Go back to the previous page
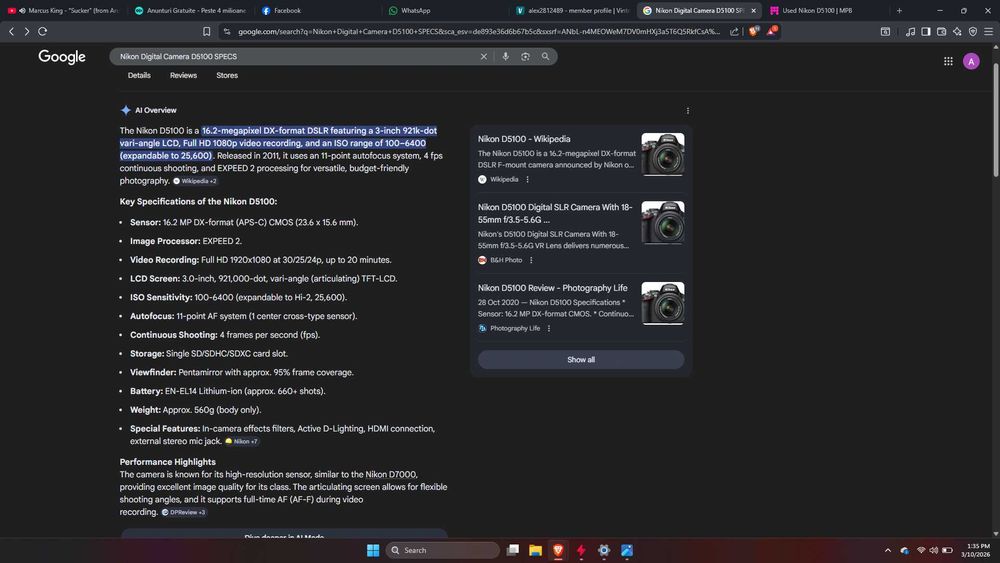This screenshot has width=1000, height=563. 11,31
